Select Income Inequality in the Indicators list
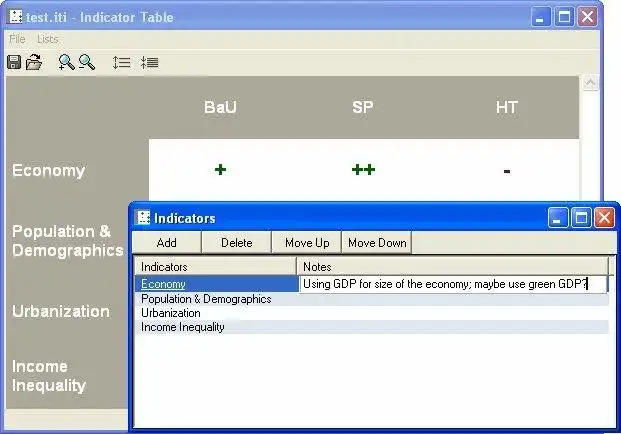 [371, 327]
